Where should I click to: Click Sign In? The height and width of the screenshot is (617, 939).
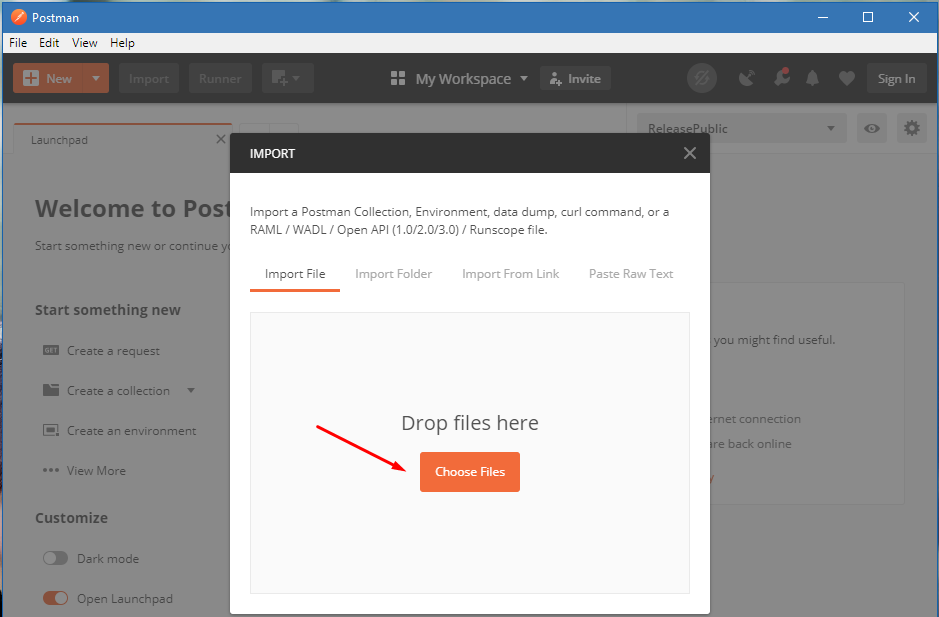click(896, 78)
